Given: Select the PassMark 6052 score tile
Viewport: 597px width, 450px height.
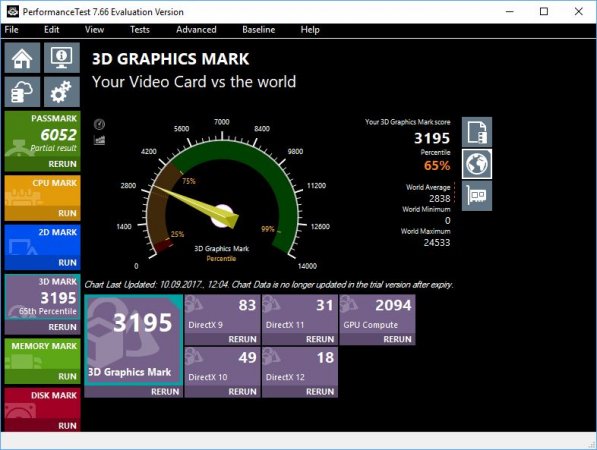Looking at the screenshot, I should 43,134.
